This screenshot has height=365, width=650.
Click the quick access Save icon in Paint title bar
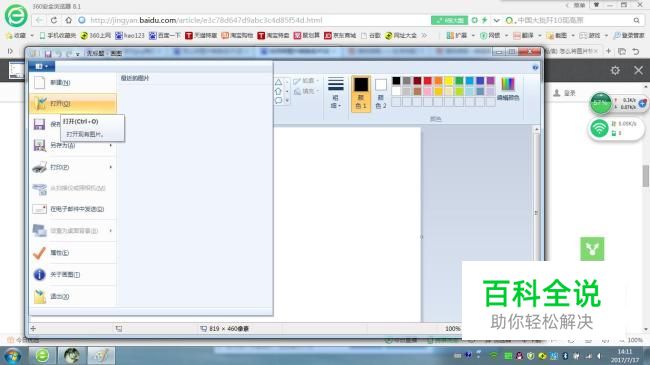tap(48, 54)
